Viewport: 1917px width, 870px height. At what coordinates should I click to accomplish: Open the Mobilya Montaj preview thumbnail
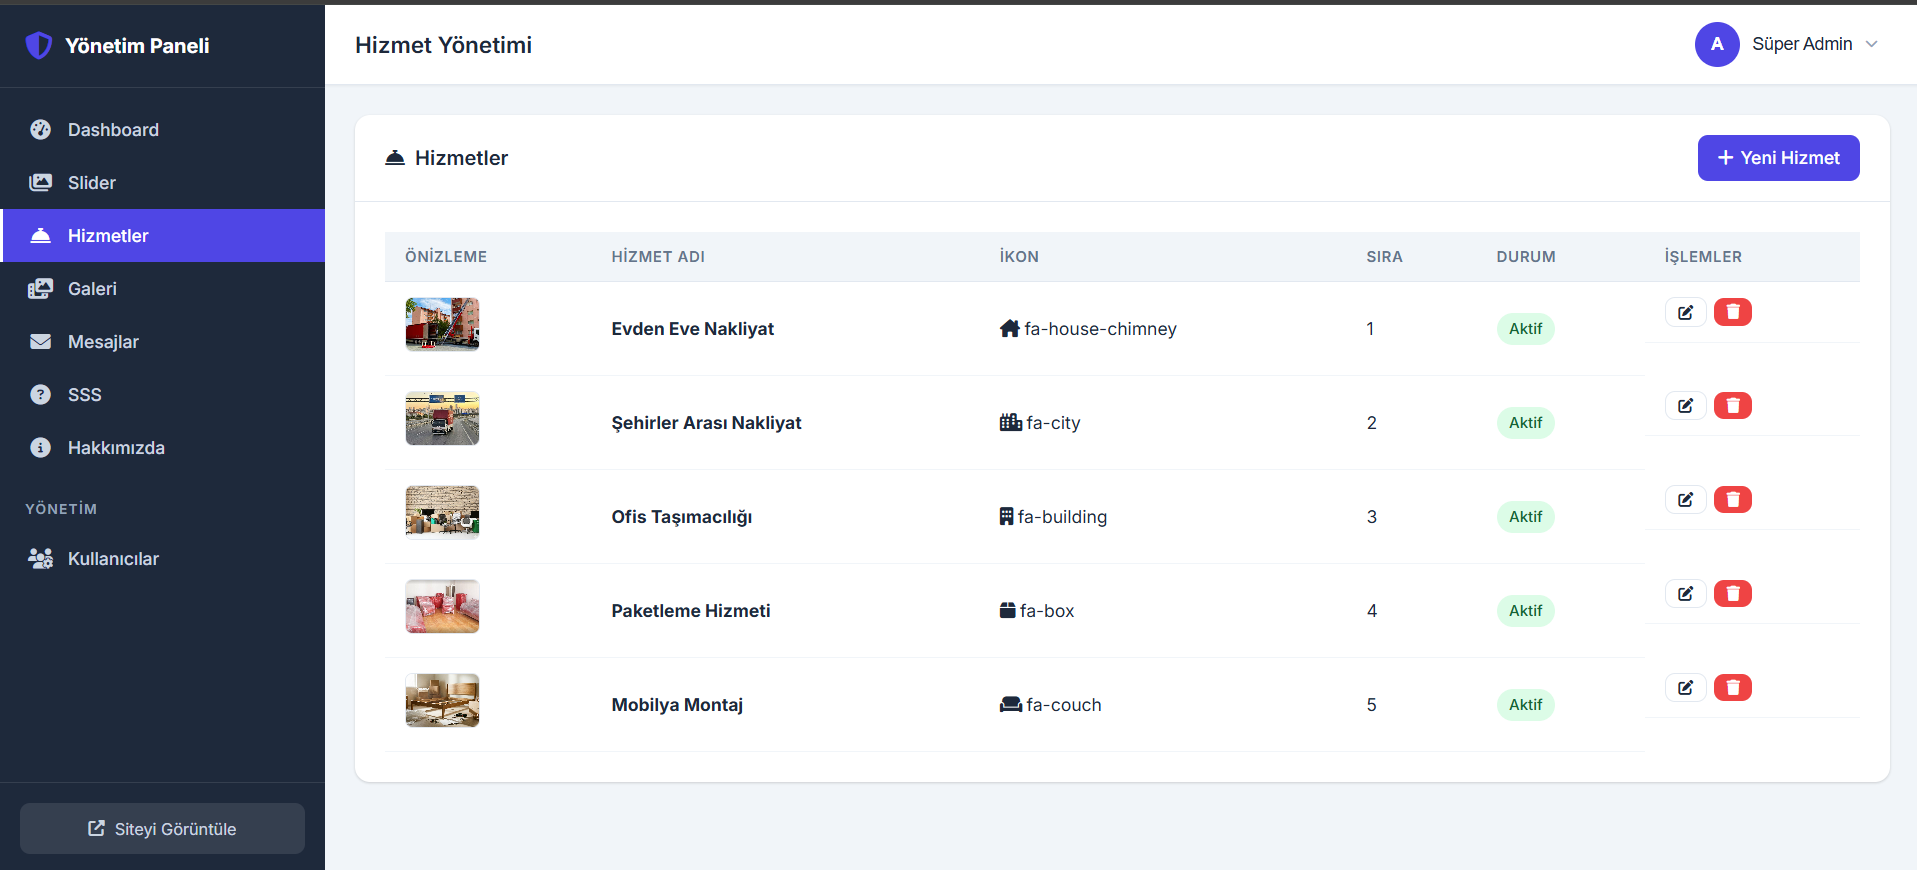click(442, 700)
